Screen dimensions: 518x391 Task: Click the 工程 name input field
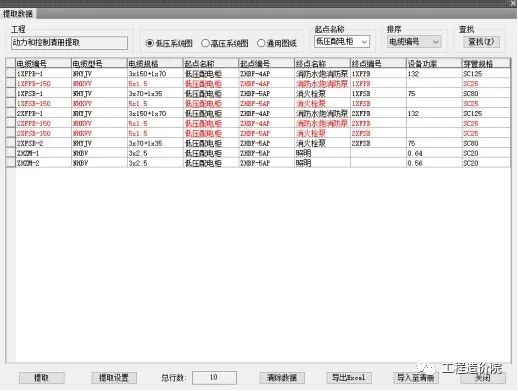(69, 43)
